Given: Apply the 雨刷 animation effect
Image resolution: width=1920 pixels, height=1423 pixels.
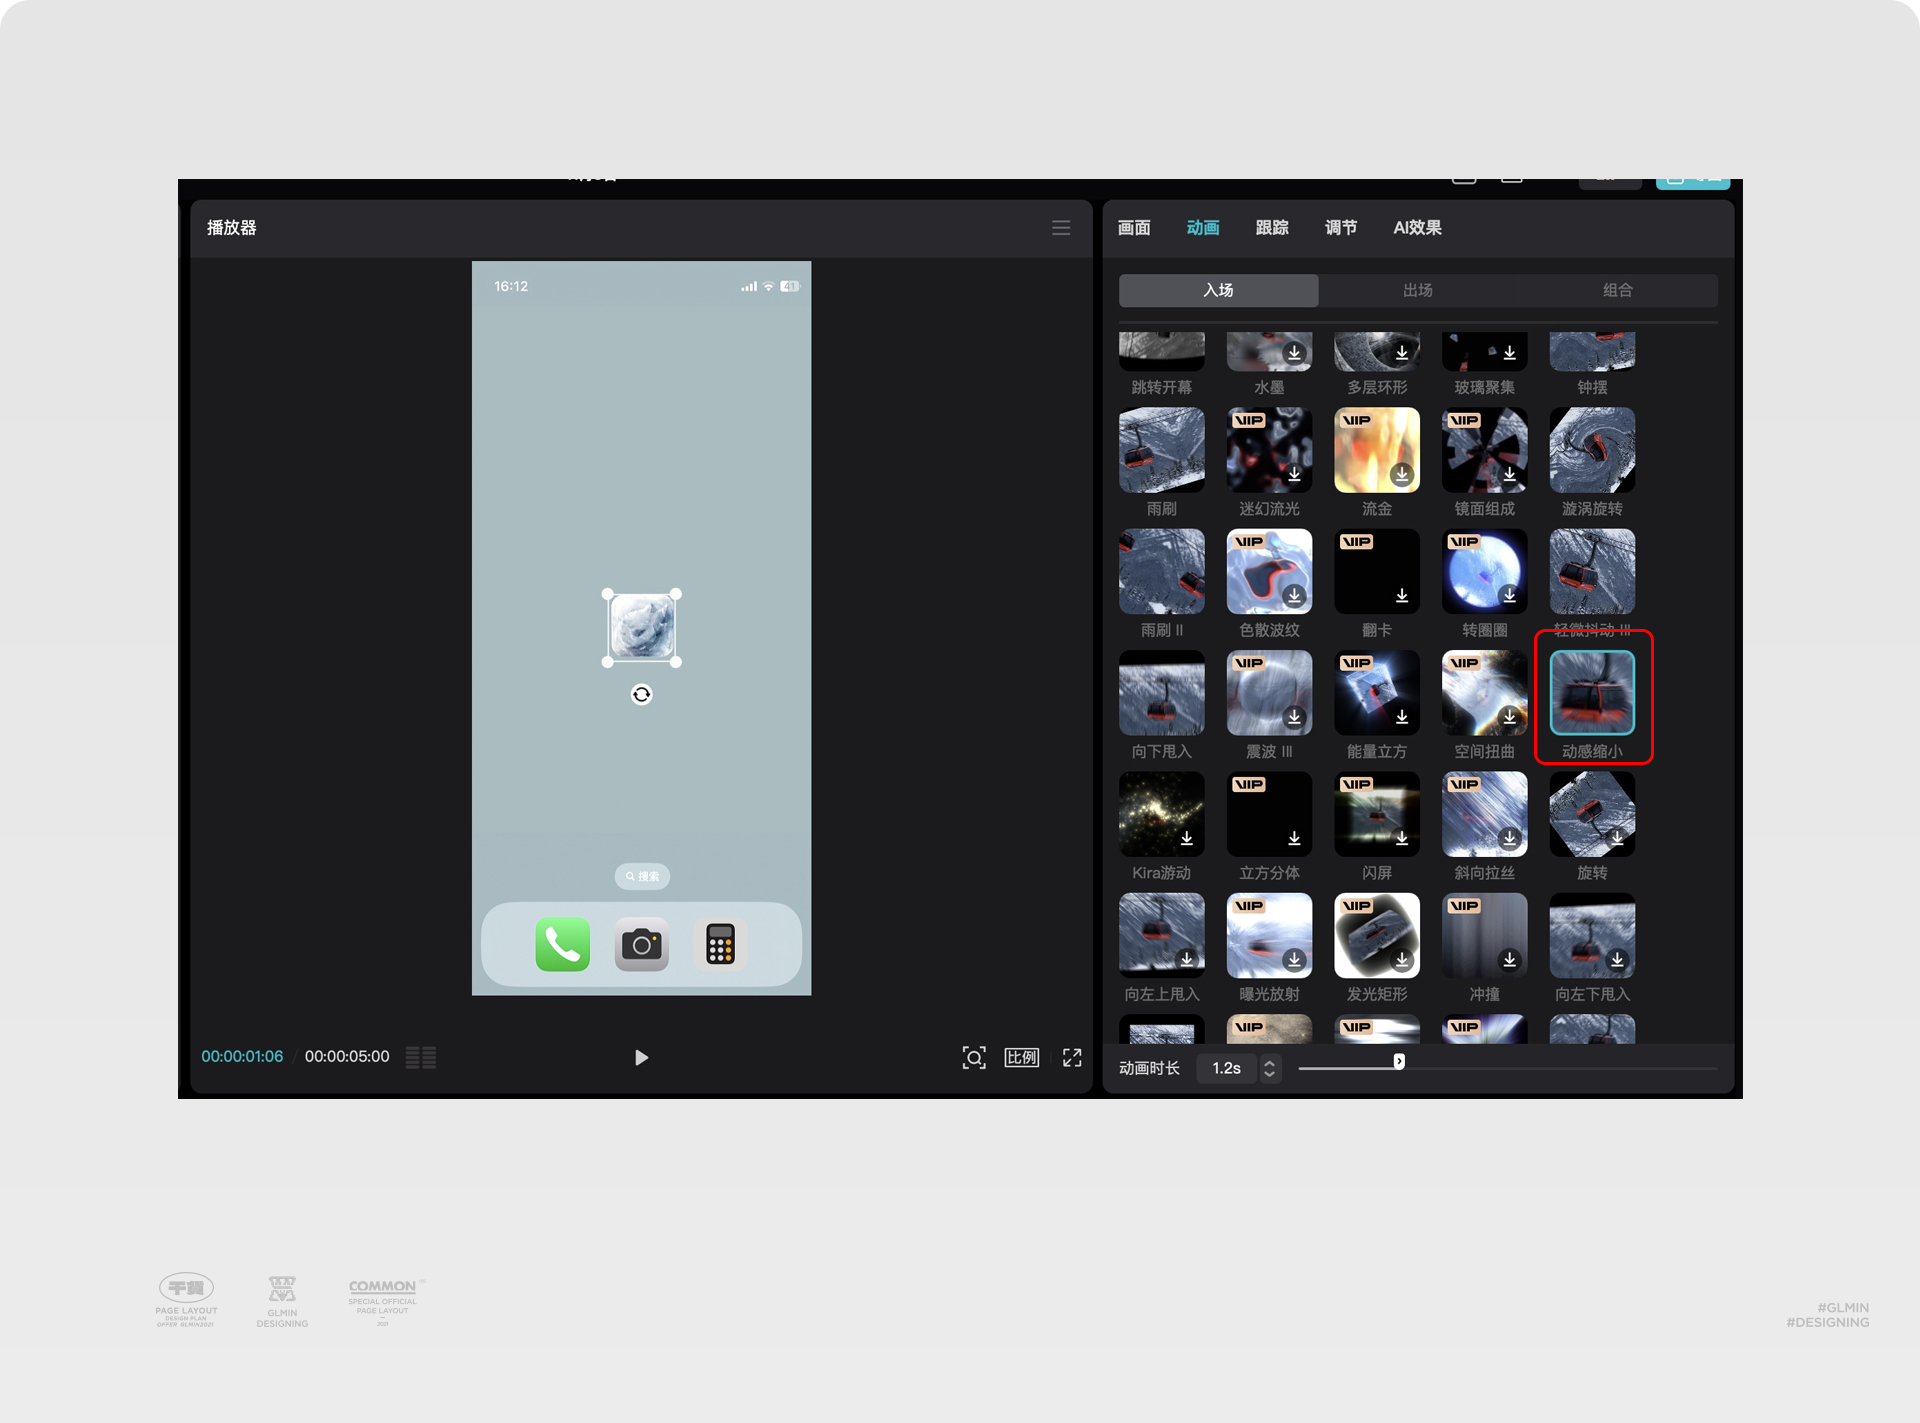Looking at the screenshot, I should pyautogui.click(x=1162, y=450).
